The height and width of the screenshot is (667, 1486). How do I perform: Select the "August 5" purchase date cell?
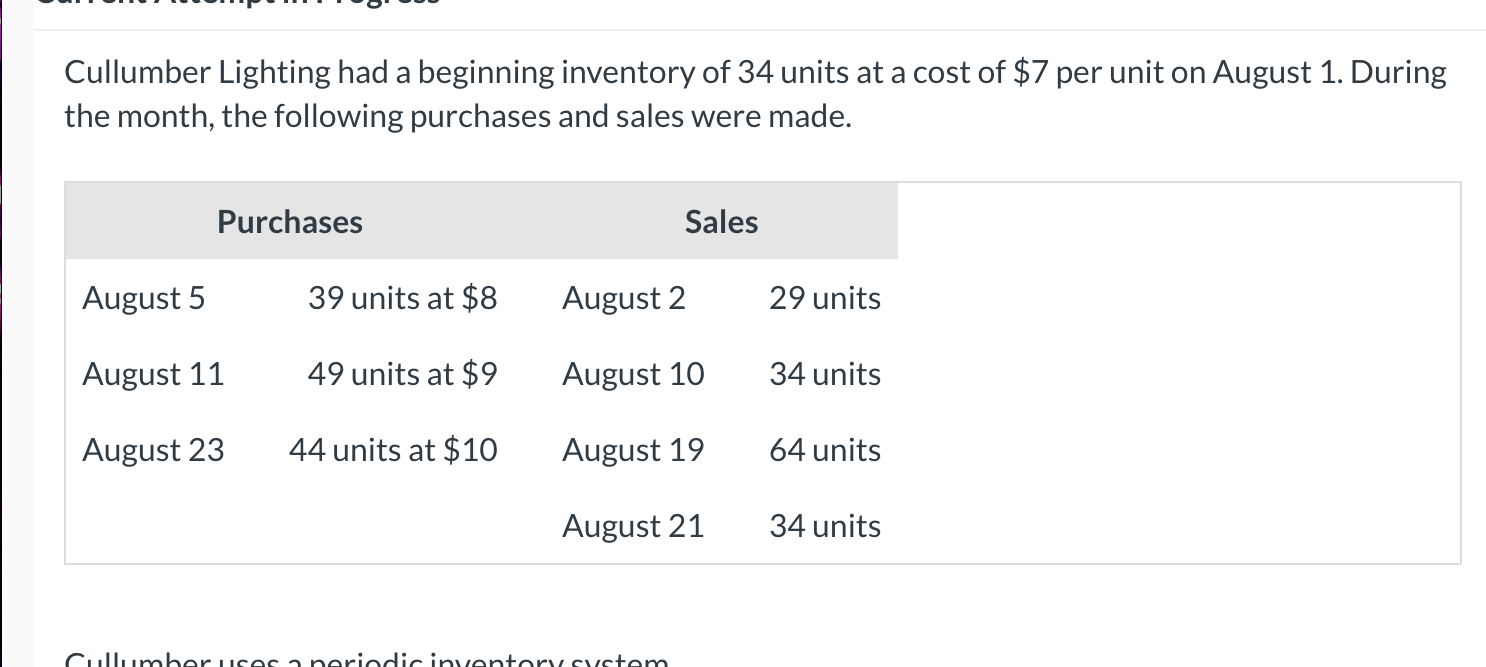click(144, 298)
